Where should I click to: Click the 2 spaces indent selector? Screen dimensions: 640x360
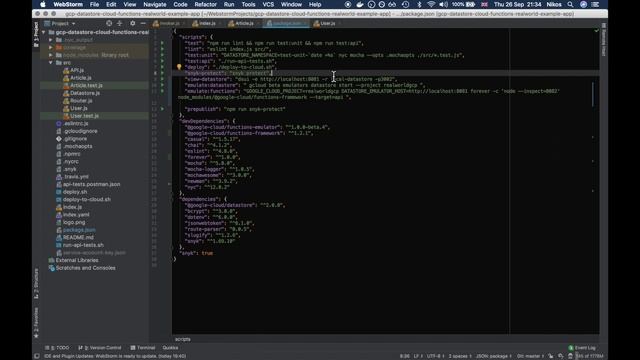[x=460, y=356]
